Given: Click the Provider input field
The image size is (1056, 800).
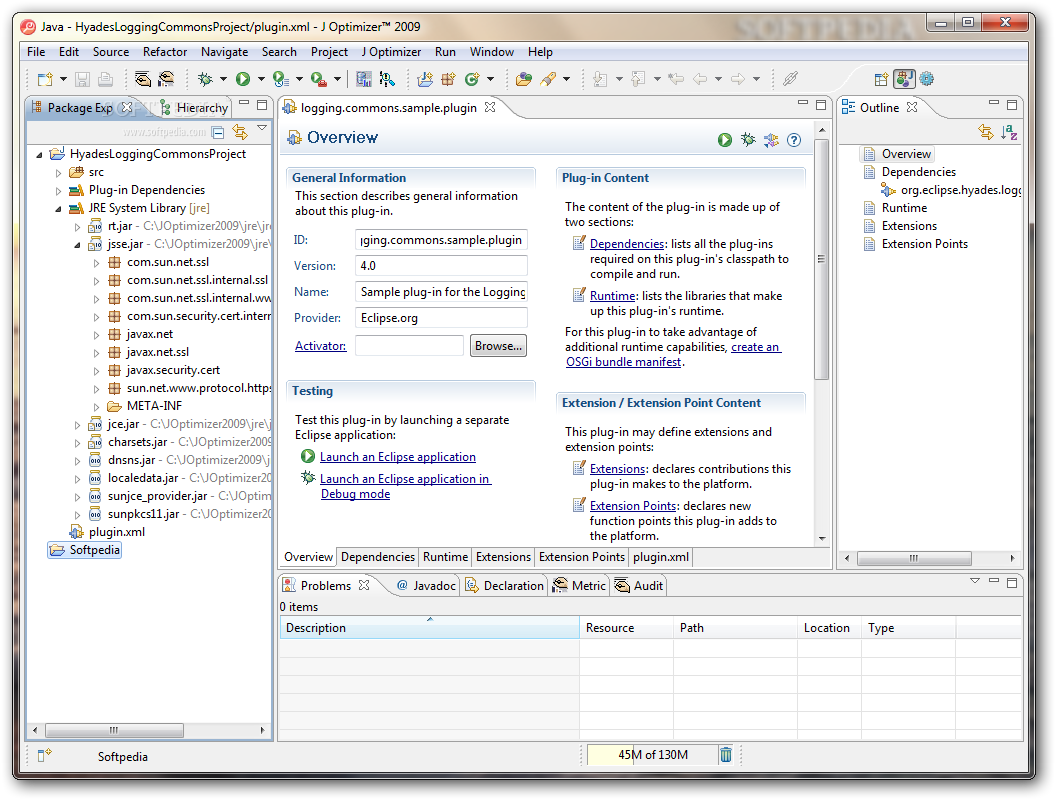Looking at the screenshot, I should click(441, 318).
